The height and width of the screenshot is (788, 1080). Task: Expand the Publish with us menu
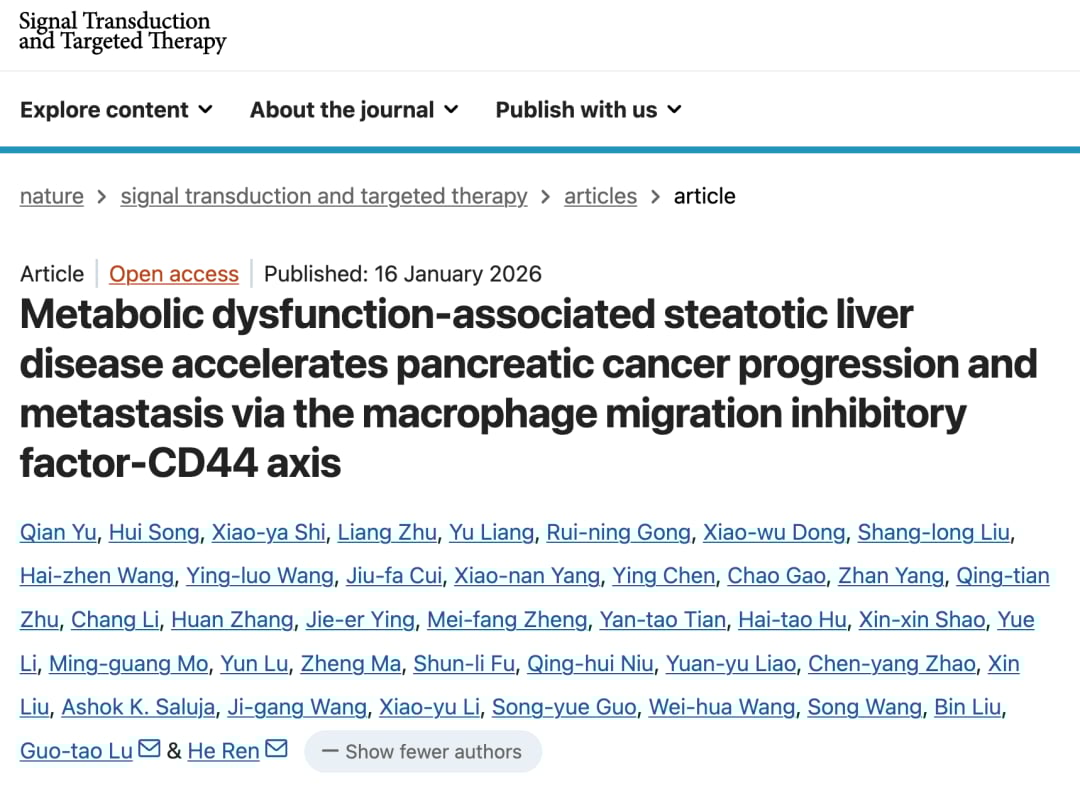[x=588, y=110]
